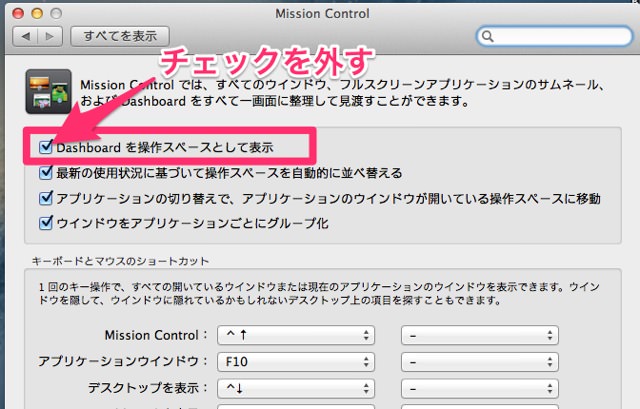Minimize the Mission Control window

point(37,13)
